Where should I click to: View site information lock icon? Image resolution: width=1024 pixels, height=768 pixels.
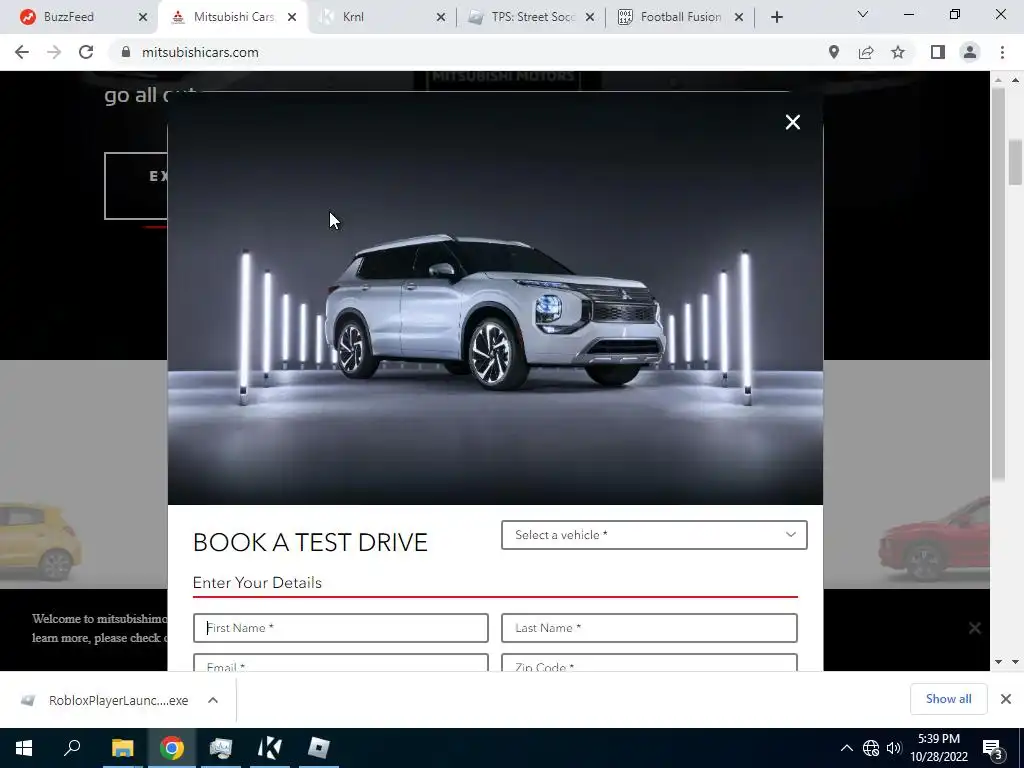pyautogui.click(x=126, y=52)
